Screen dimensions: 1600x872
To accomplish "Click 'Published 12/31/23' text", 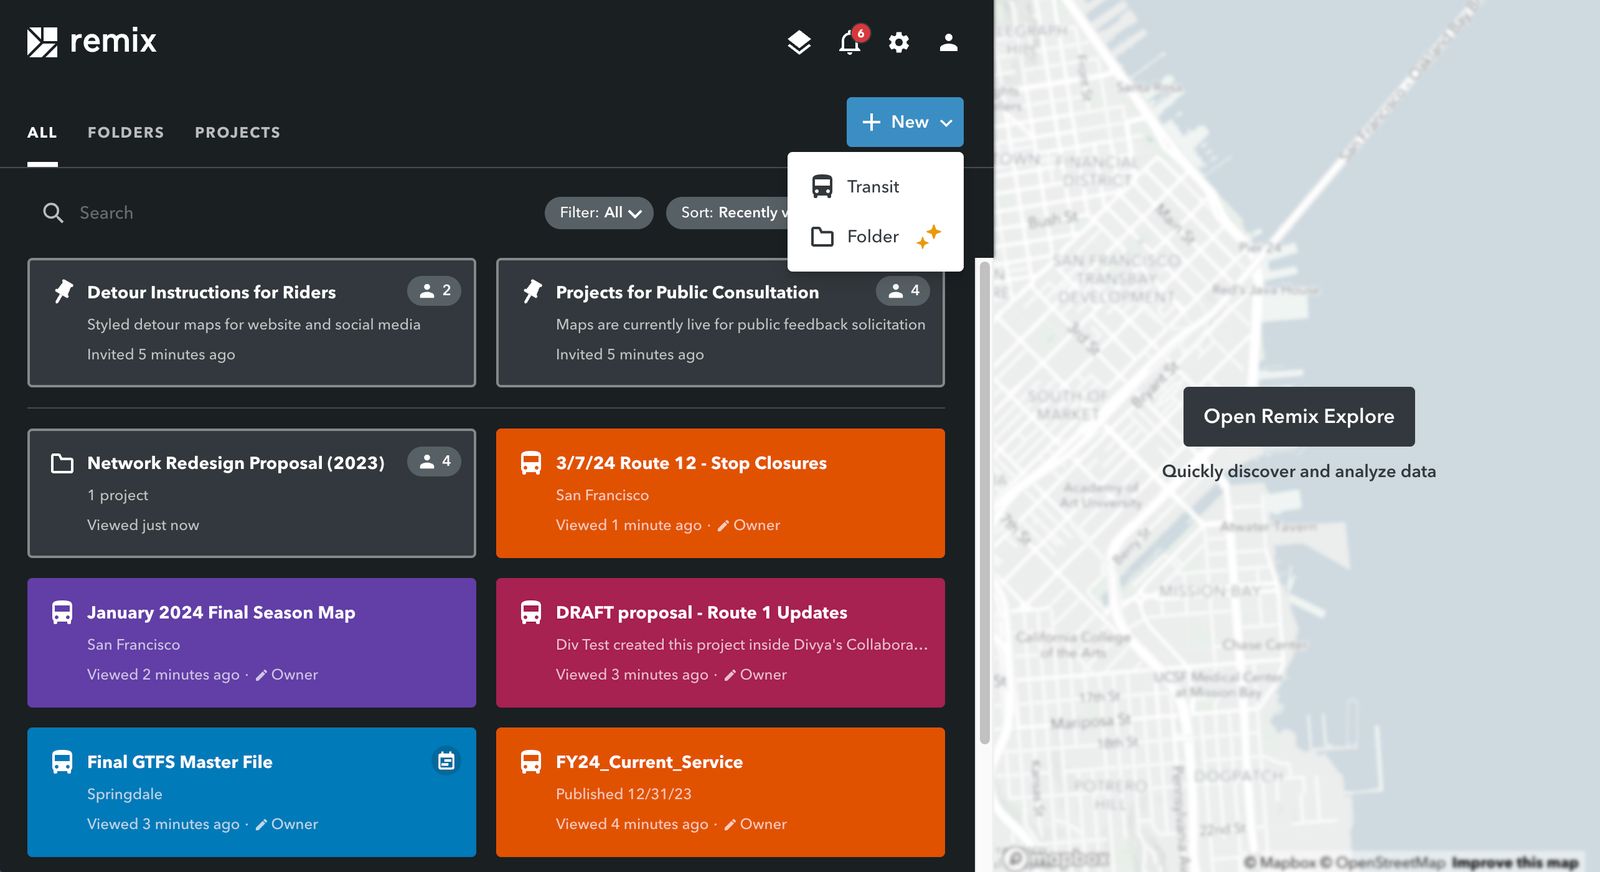I will click(624, 794).
